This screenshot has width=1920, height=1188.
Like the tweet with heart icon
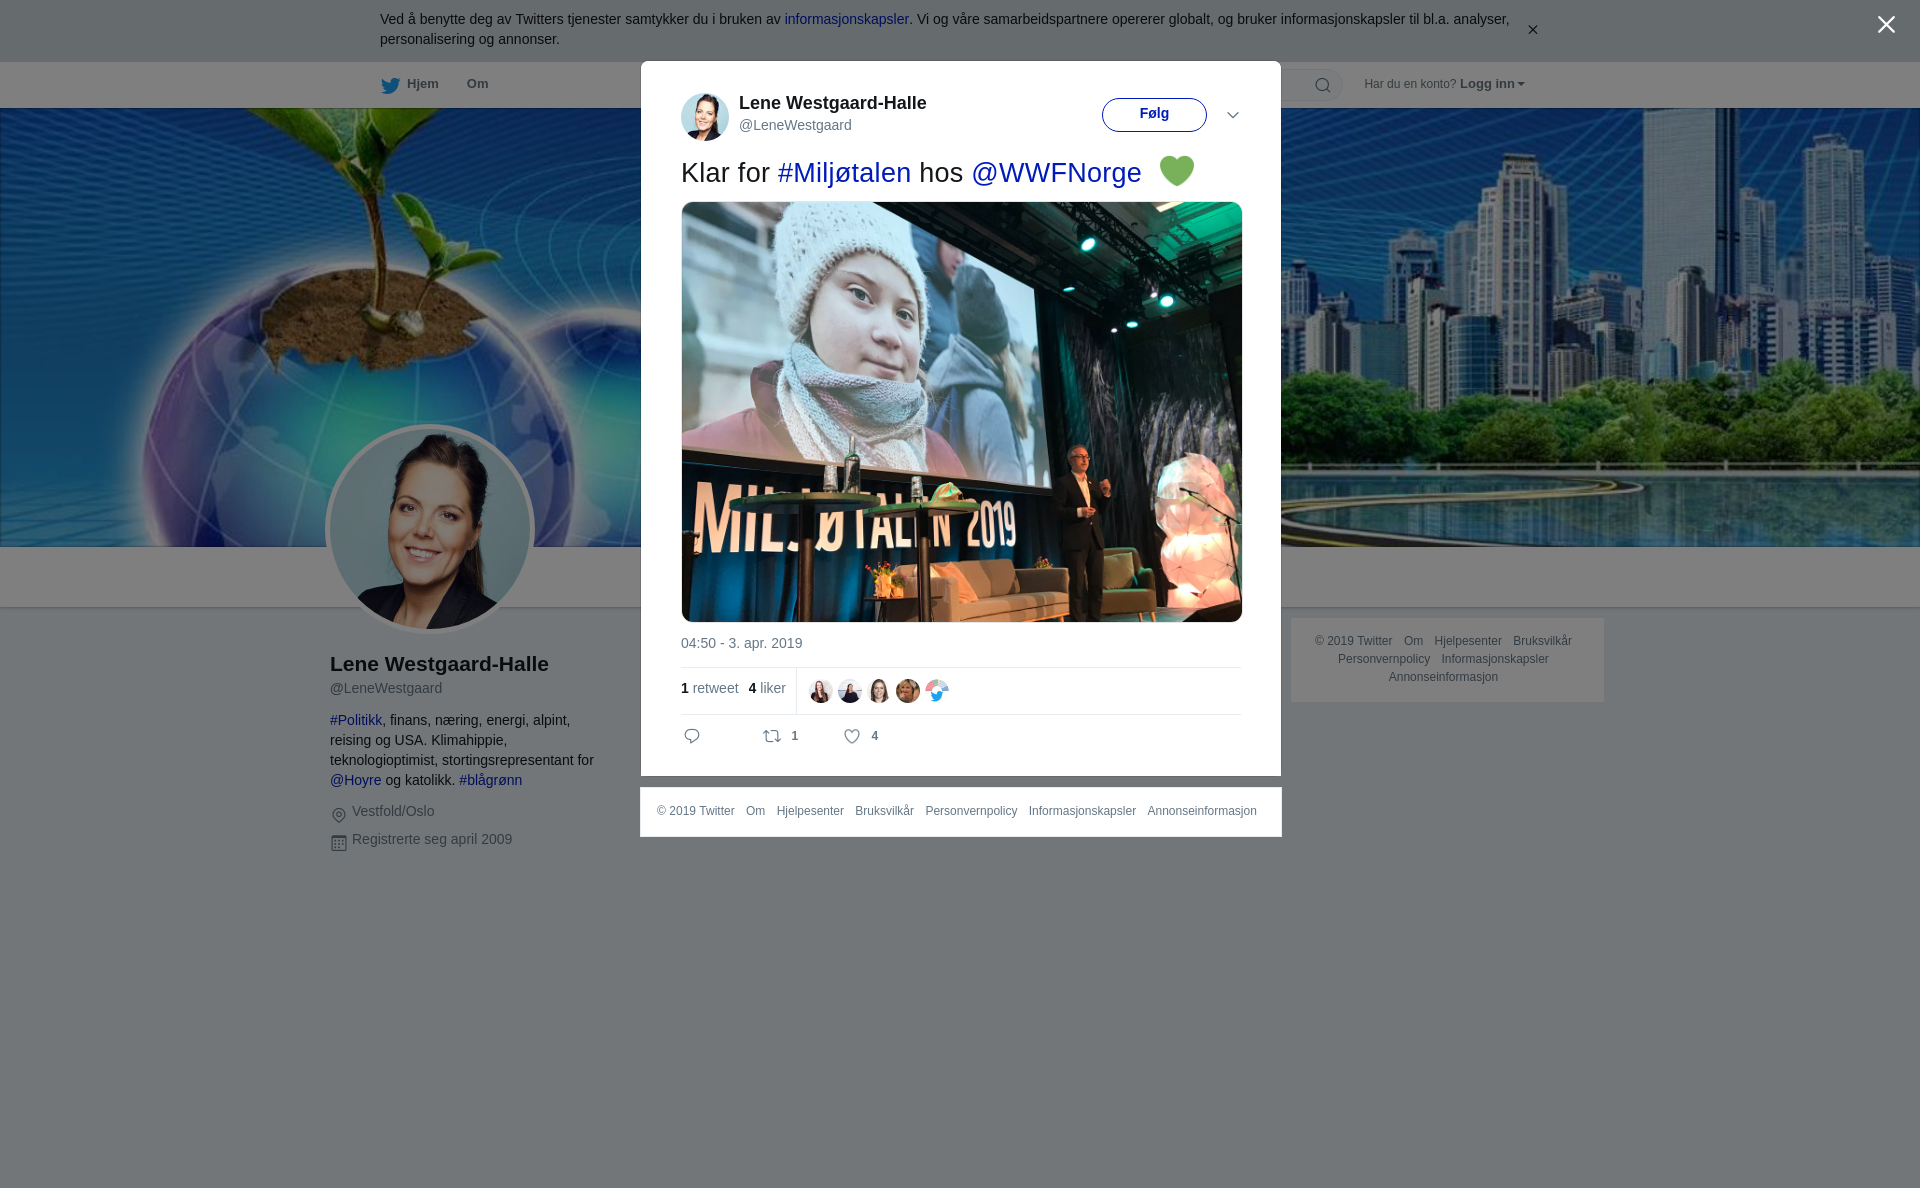click(x=852, y=736)
